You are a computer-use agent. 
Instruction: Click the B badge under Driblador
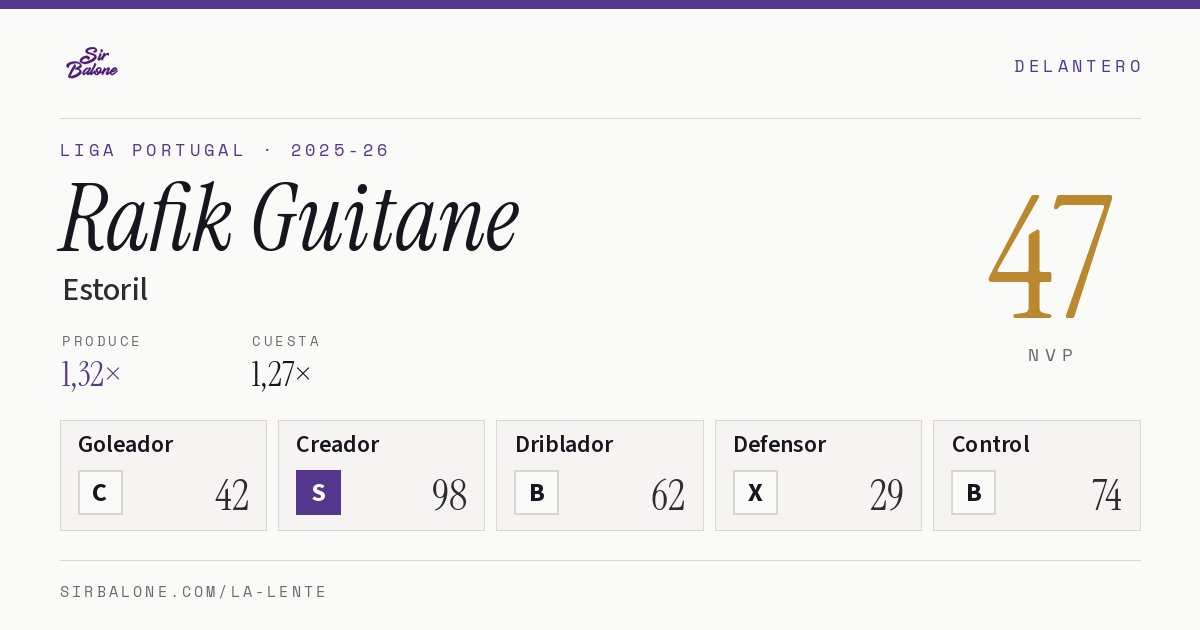point(536,493)
